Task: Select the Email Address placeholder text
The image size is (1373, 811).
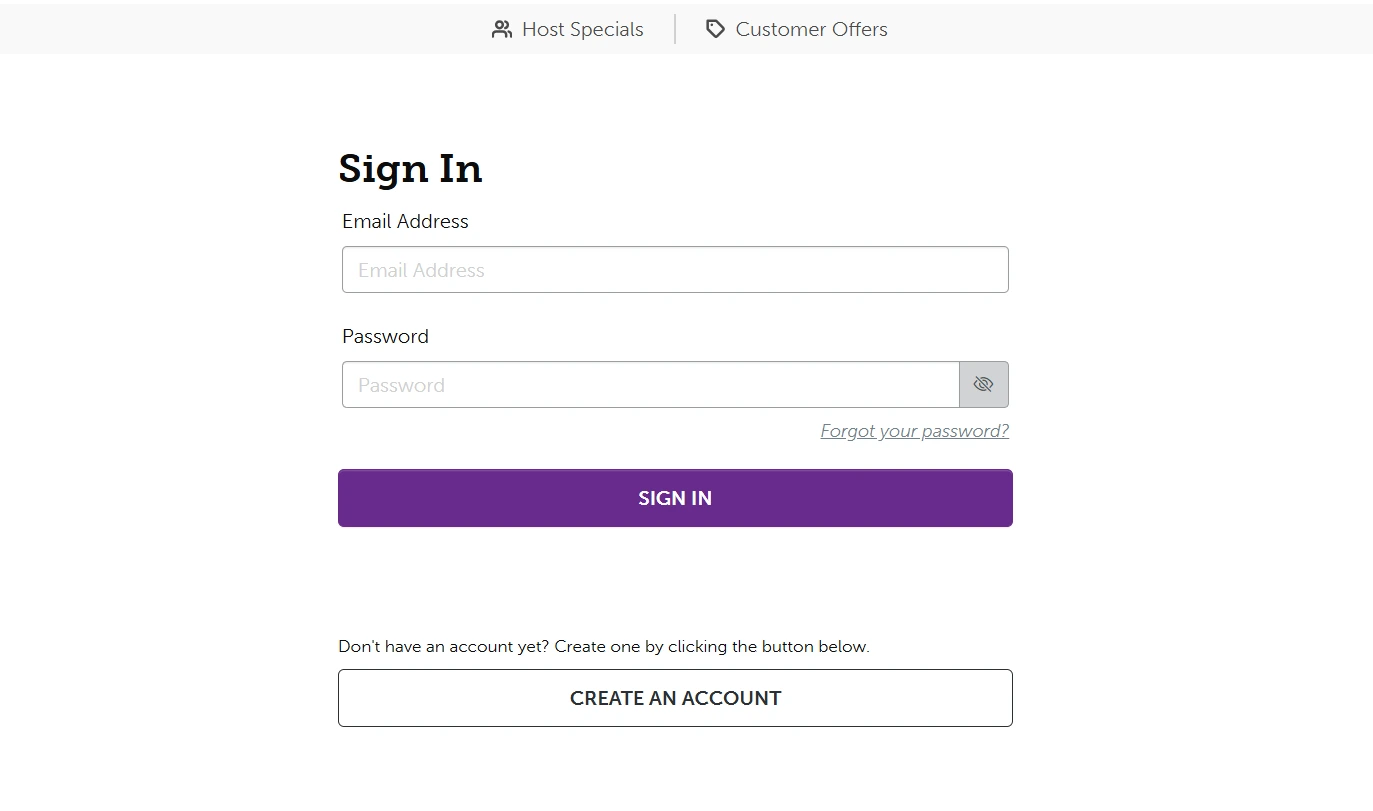Action: [x=421, y=270]
